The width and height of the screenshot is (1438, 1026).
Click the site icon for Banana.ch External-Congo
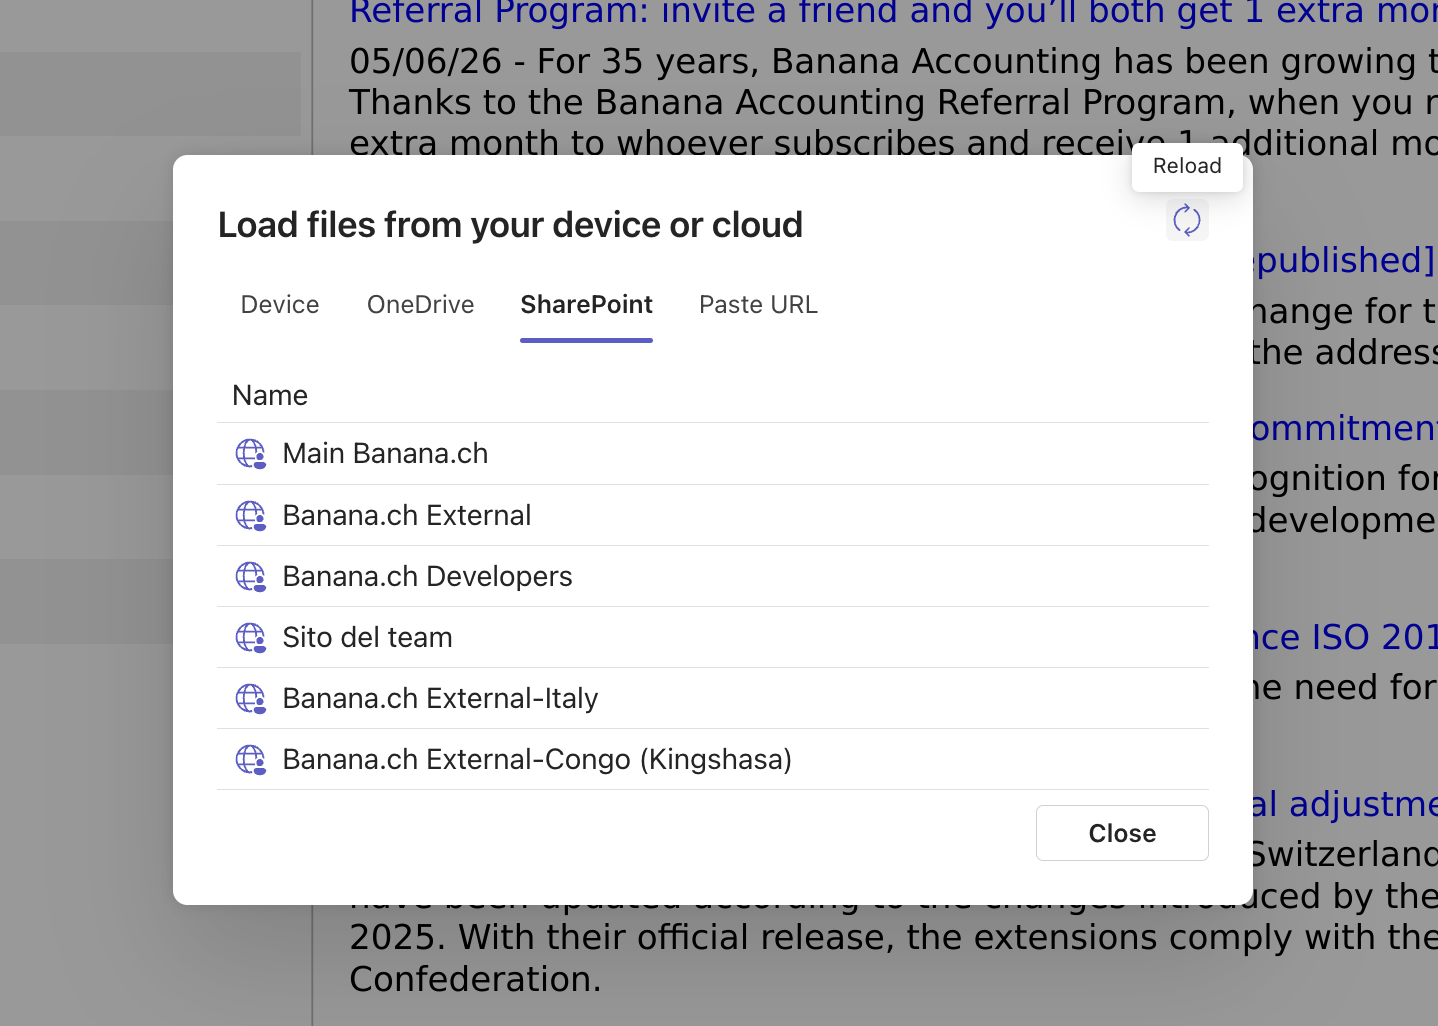click(250, 760)
